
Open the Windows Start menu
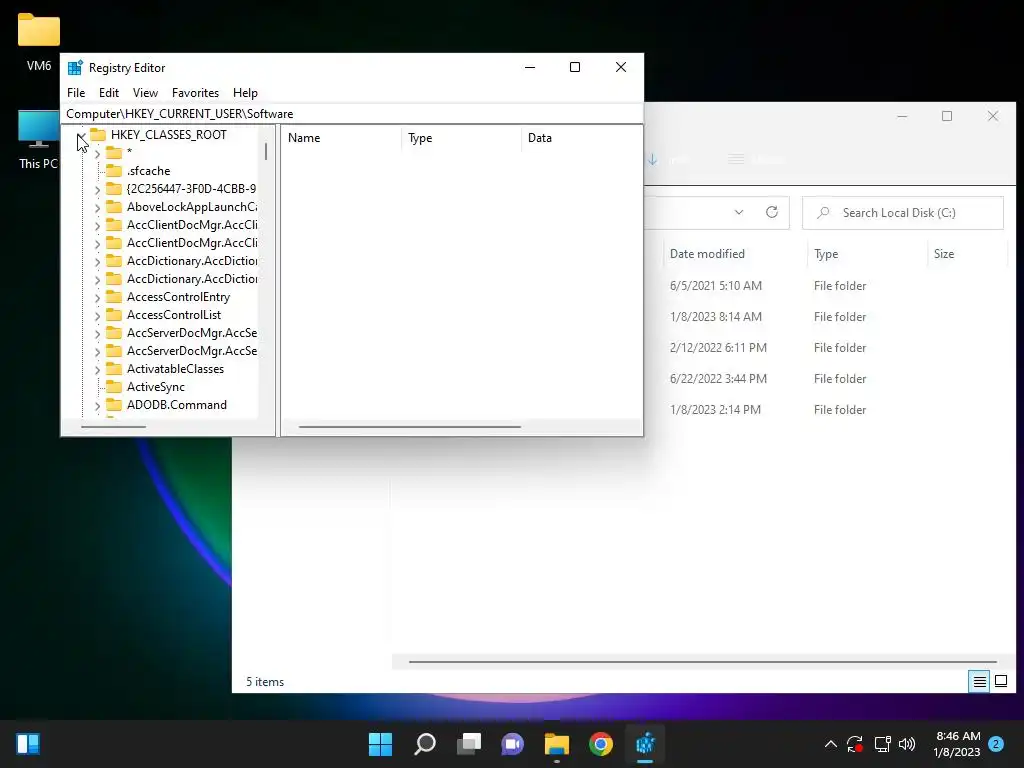(x=380, y=744)
